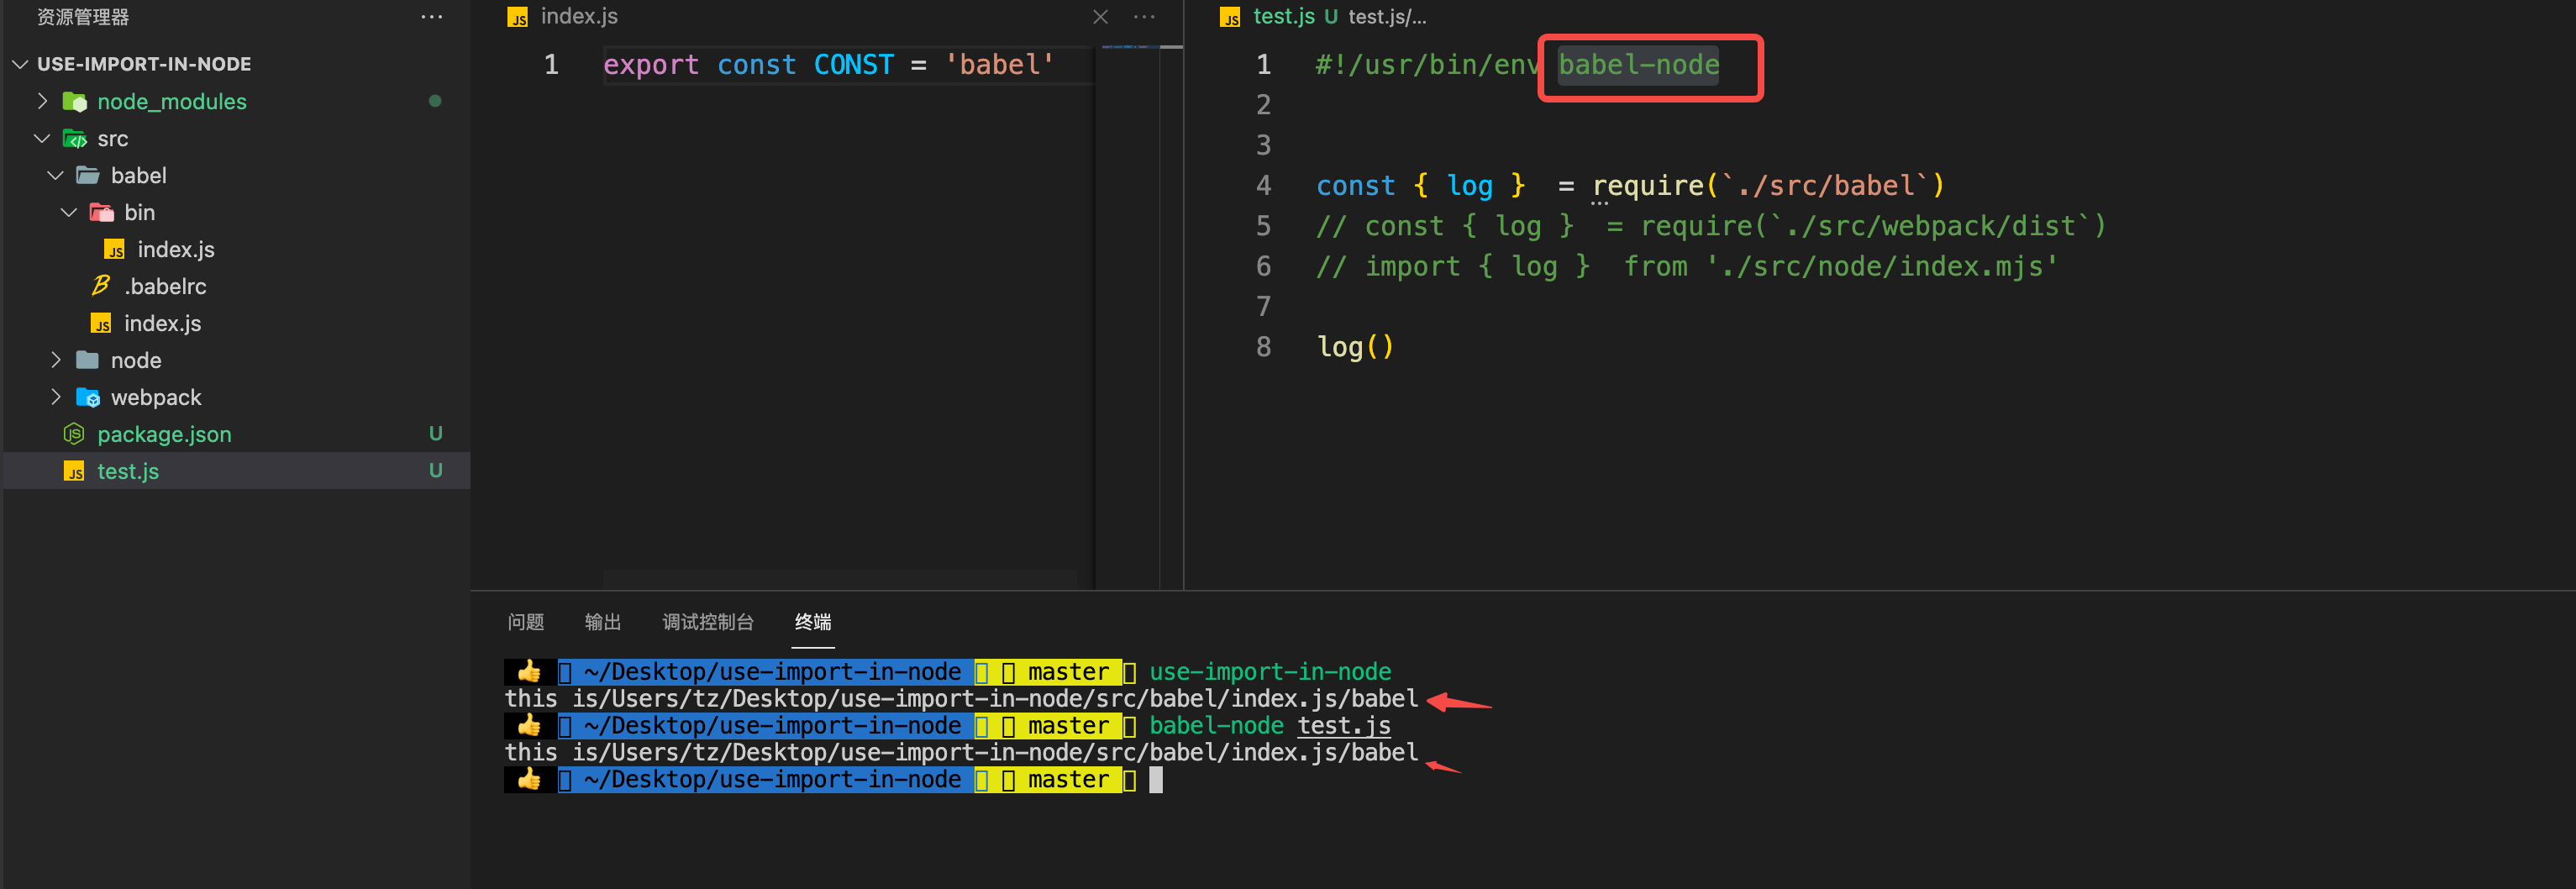Click the JS icon on test.js editor tab
The image size is (2576, 889).
pos(1231,16)
